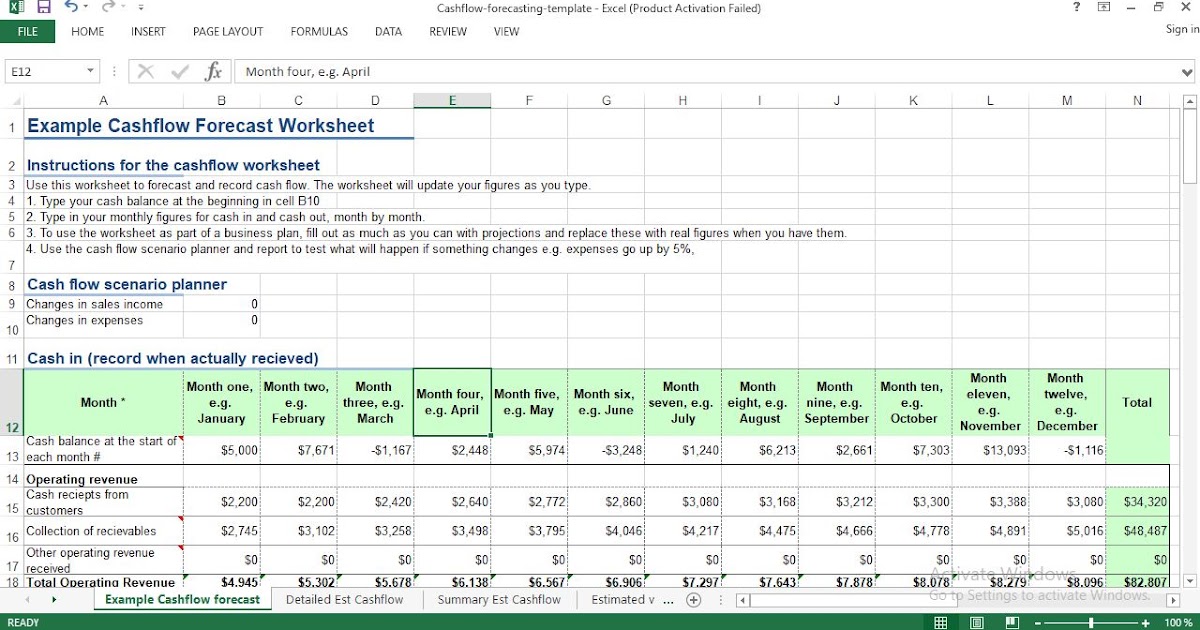Click Changes in sales income value cell
Viewport: 1200px width, 630px height.
click(x=222, y=304)
